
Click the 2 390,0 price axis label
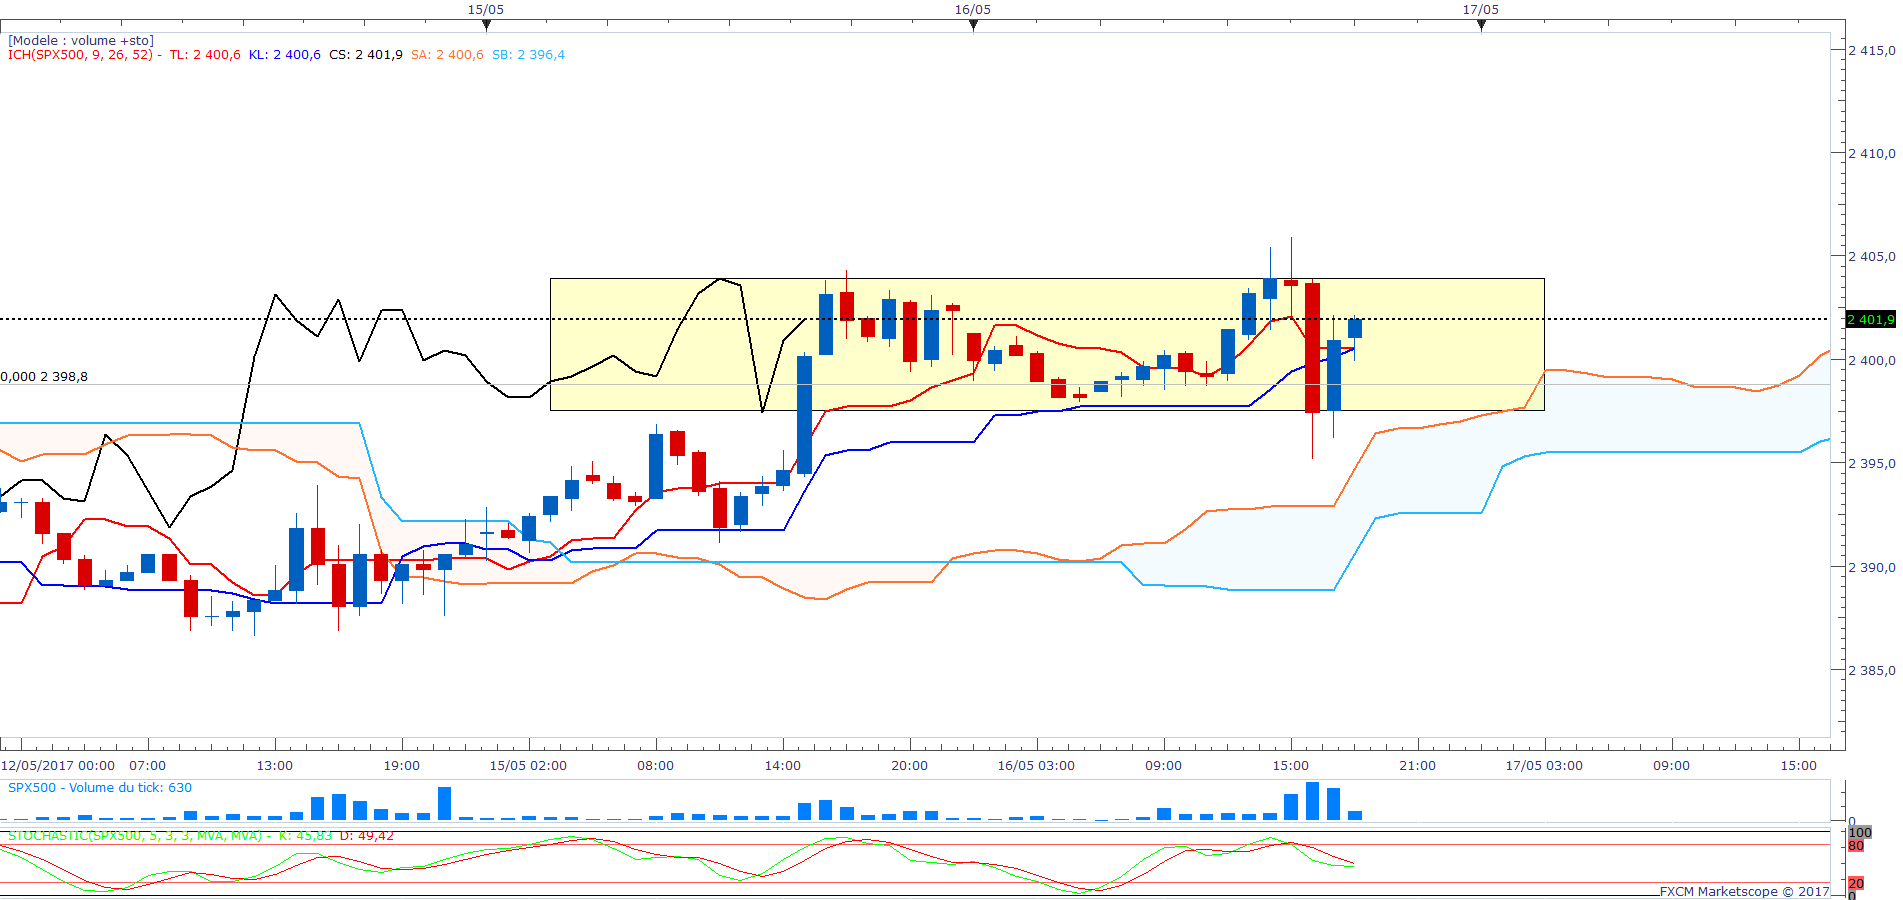click(1871, 567)
